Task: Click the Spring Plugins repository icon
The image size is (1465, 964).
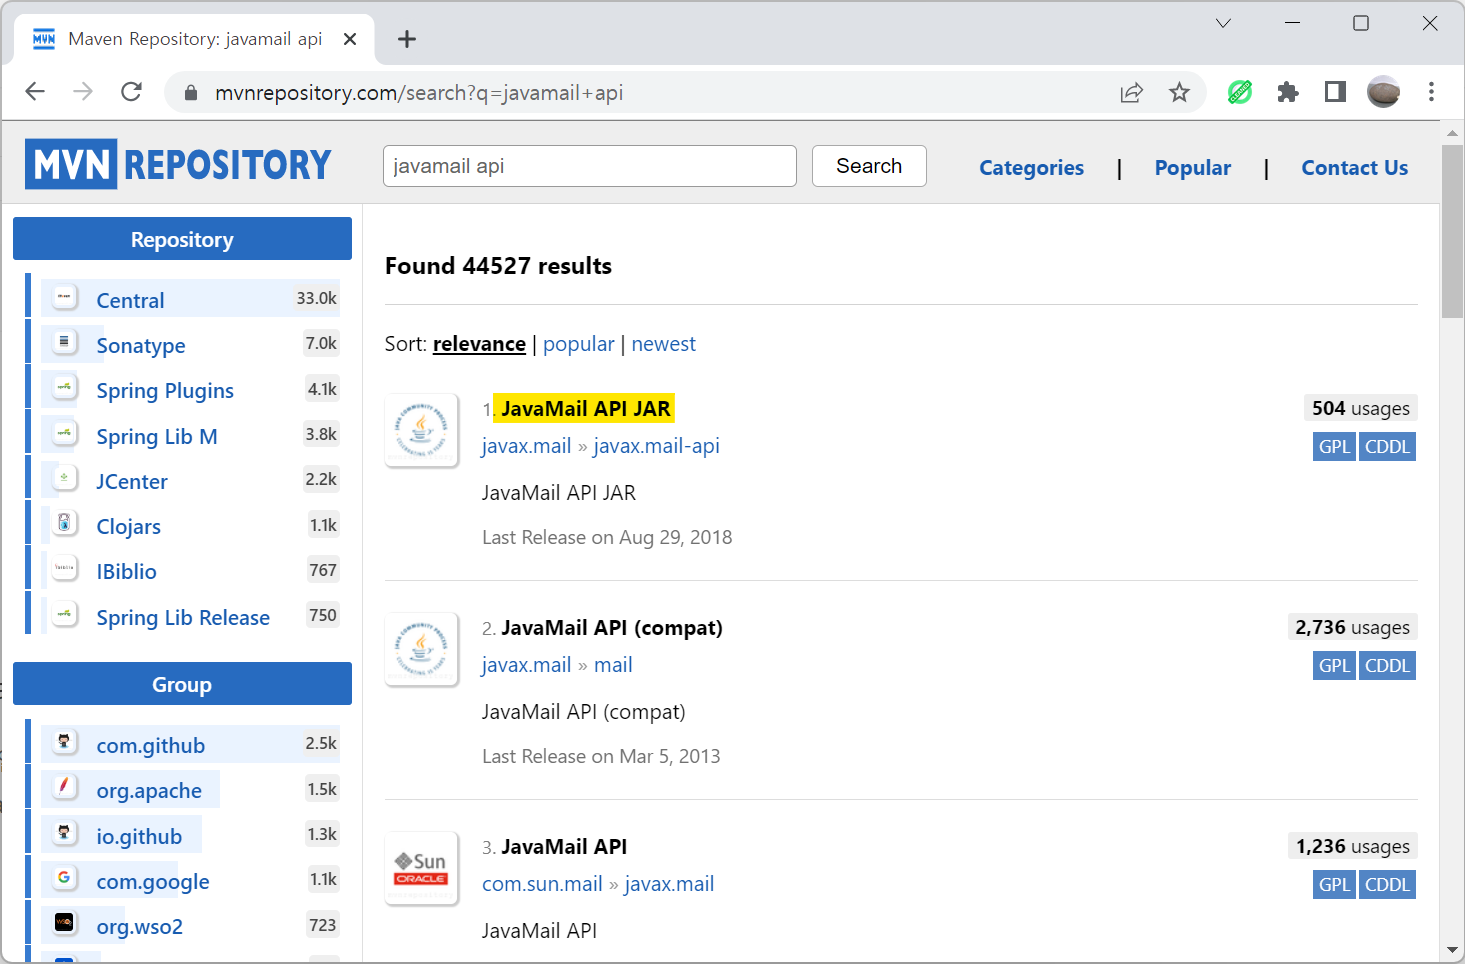Action: [65, 387]
